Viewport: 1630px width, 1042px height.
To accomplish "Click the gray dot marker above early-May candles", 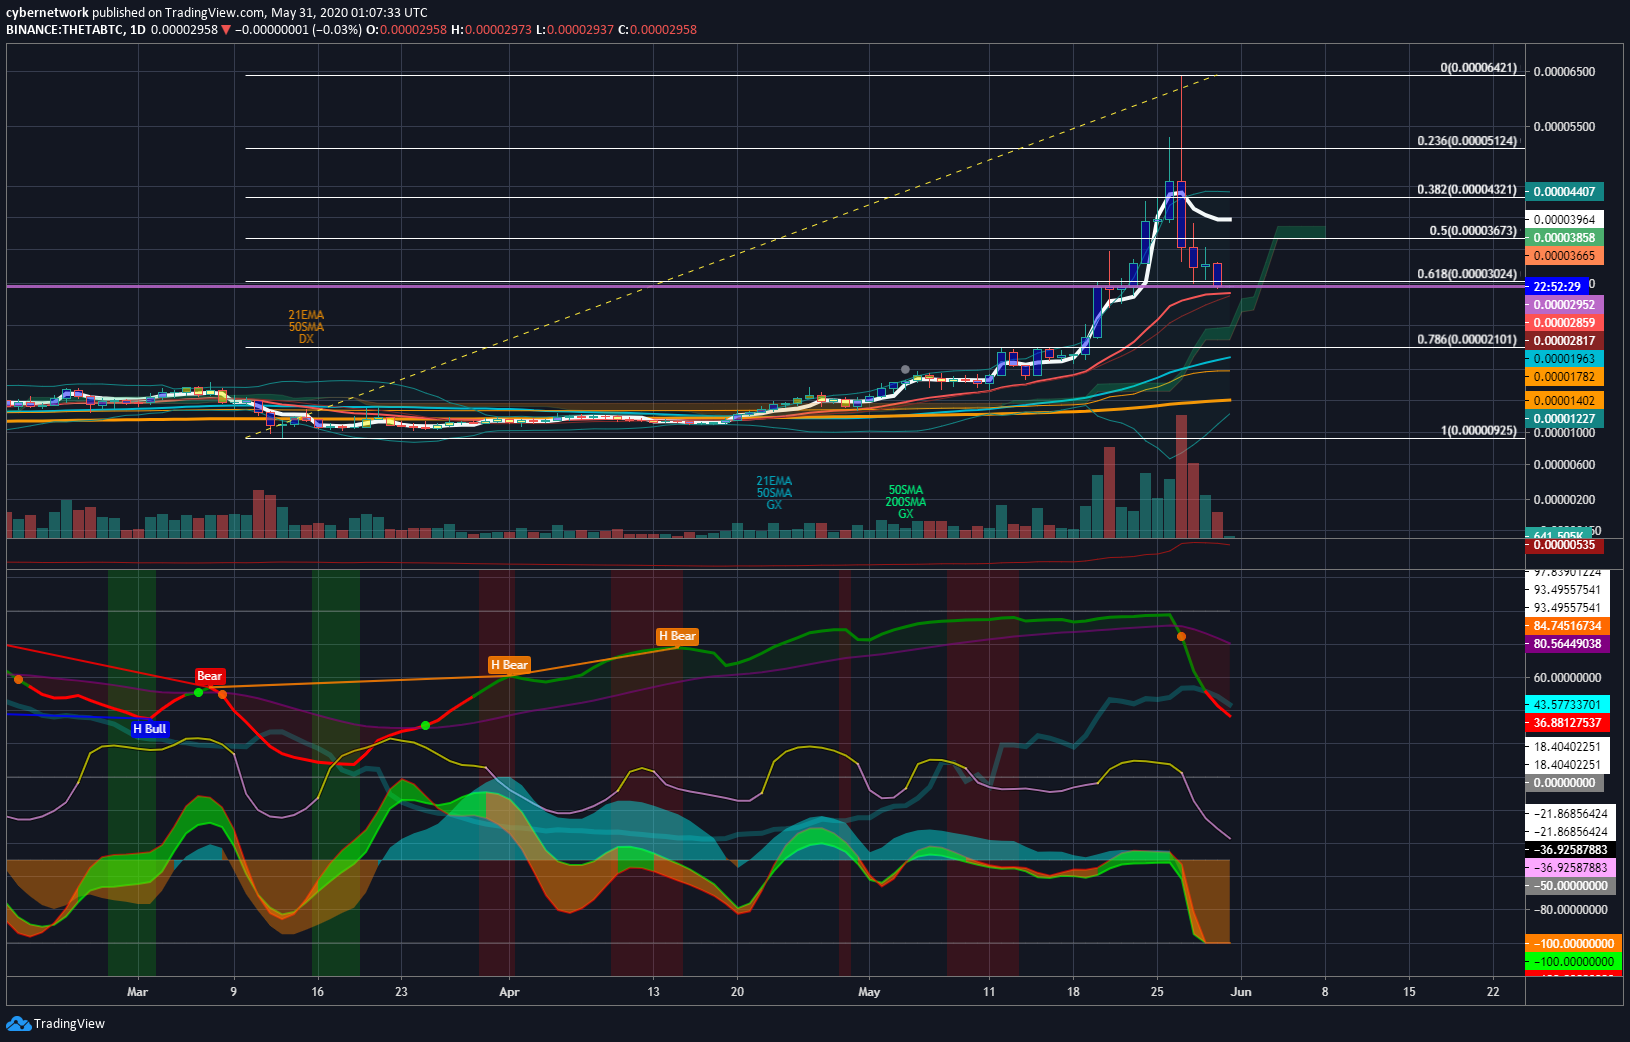I will [x=905, y=370].
